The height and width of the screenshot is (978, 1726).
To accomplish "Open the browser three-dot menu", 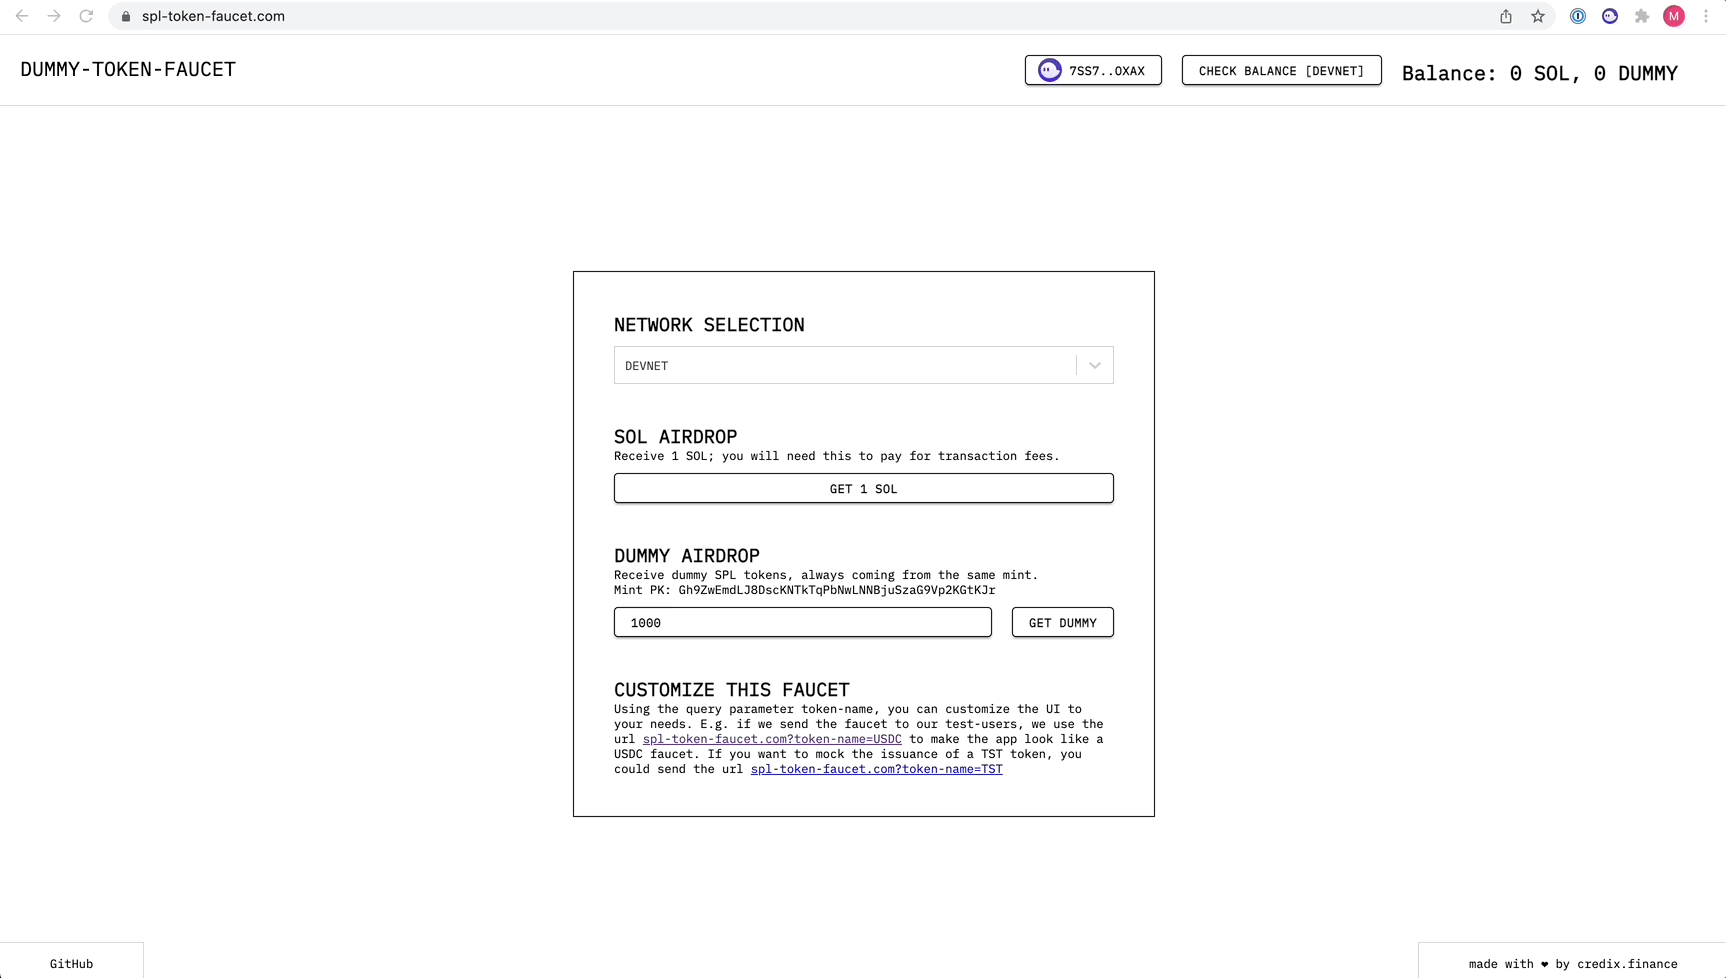I will pyautogui.click(x=1707, y=16).
